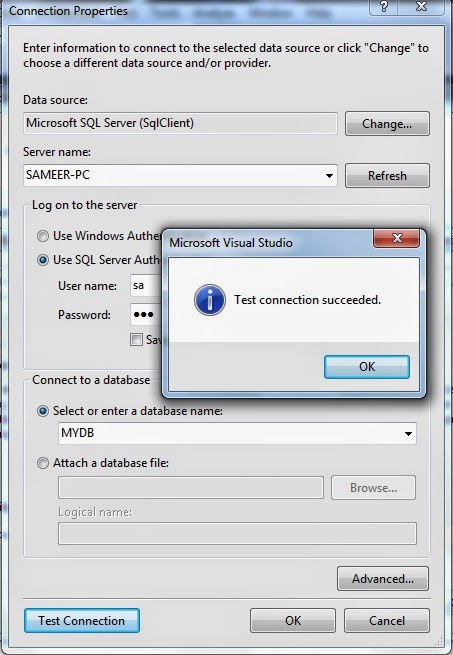Select Use SQL Server Authentication radio button
Viewport: 453px width, 655px height.
[43, 260]
